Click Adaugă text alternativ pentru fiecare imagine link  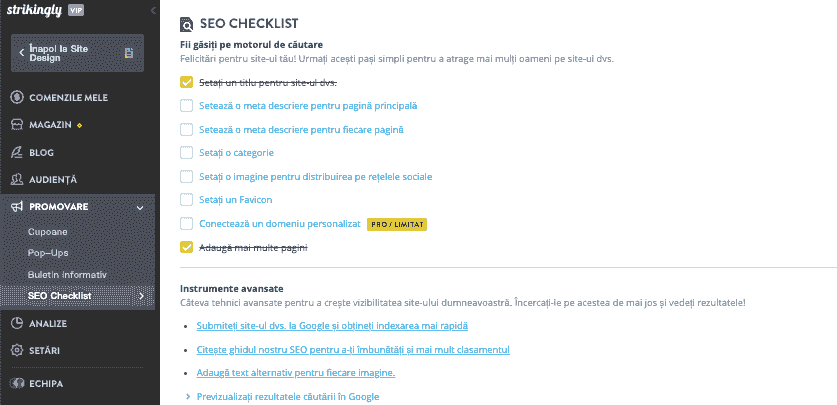point(296,372)
